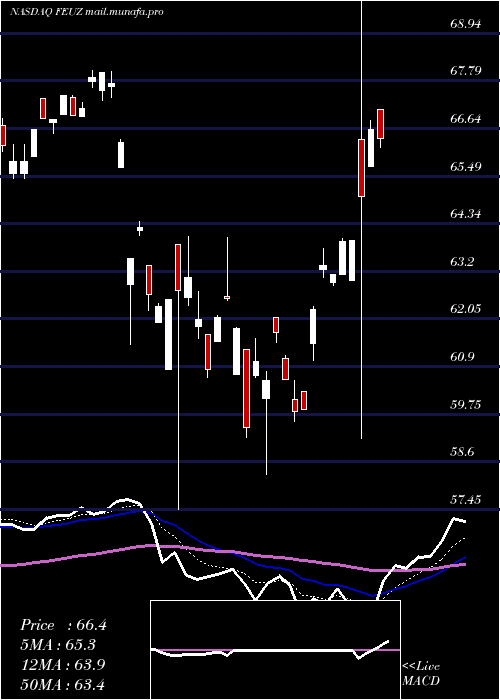Select the 60.9 price axis label
The height and width of the screenshot is (700, 500).
coord(462,356)
